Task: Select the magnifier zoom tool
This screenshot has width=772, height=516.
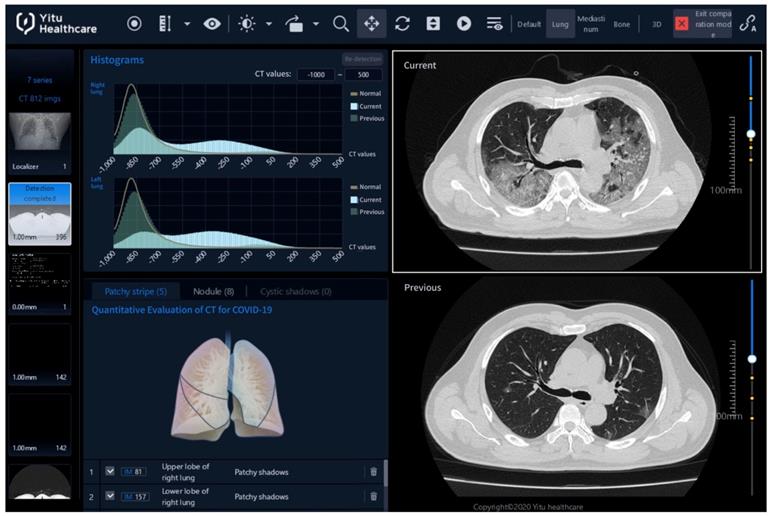Action: (341, 23)
